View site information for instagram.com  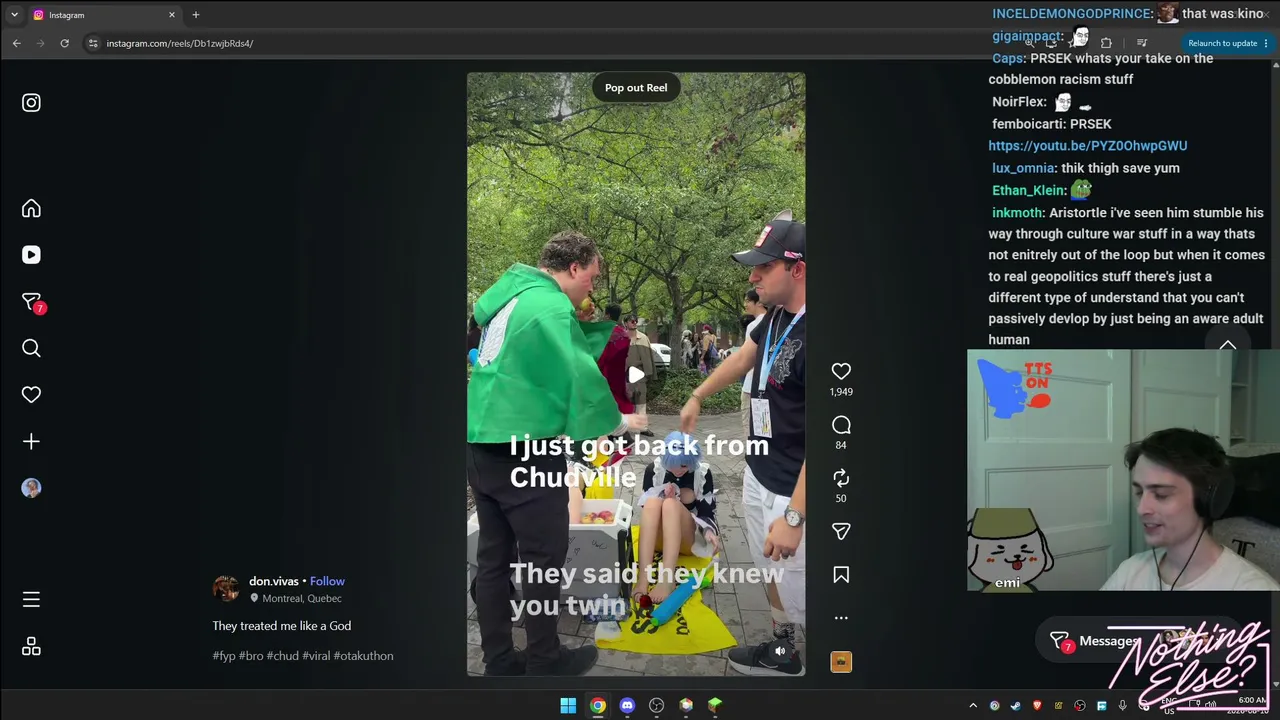(x=93, y=43)
